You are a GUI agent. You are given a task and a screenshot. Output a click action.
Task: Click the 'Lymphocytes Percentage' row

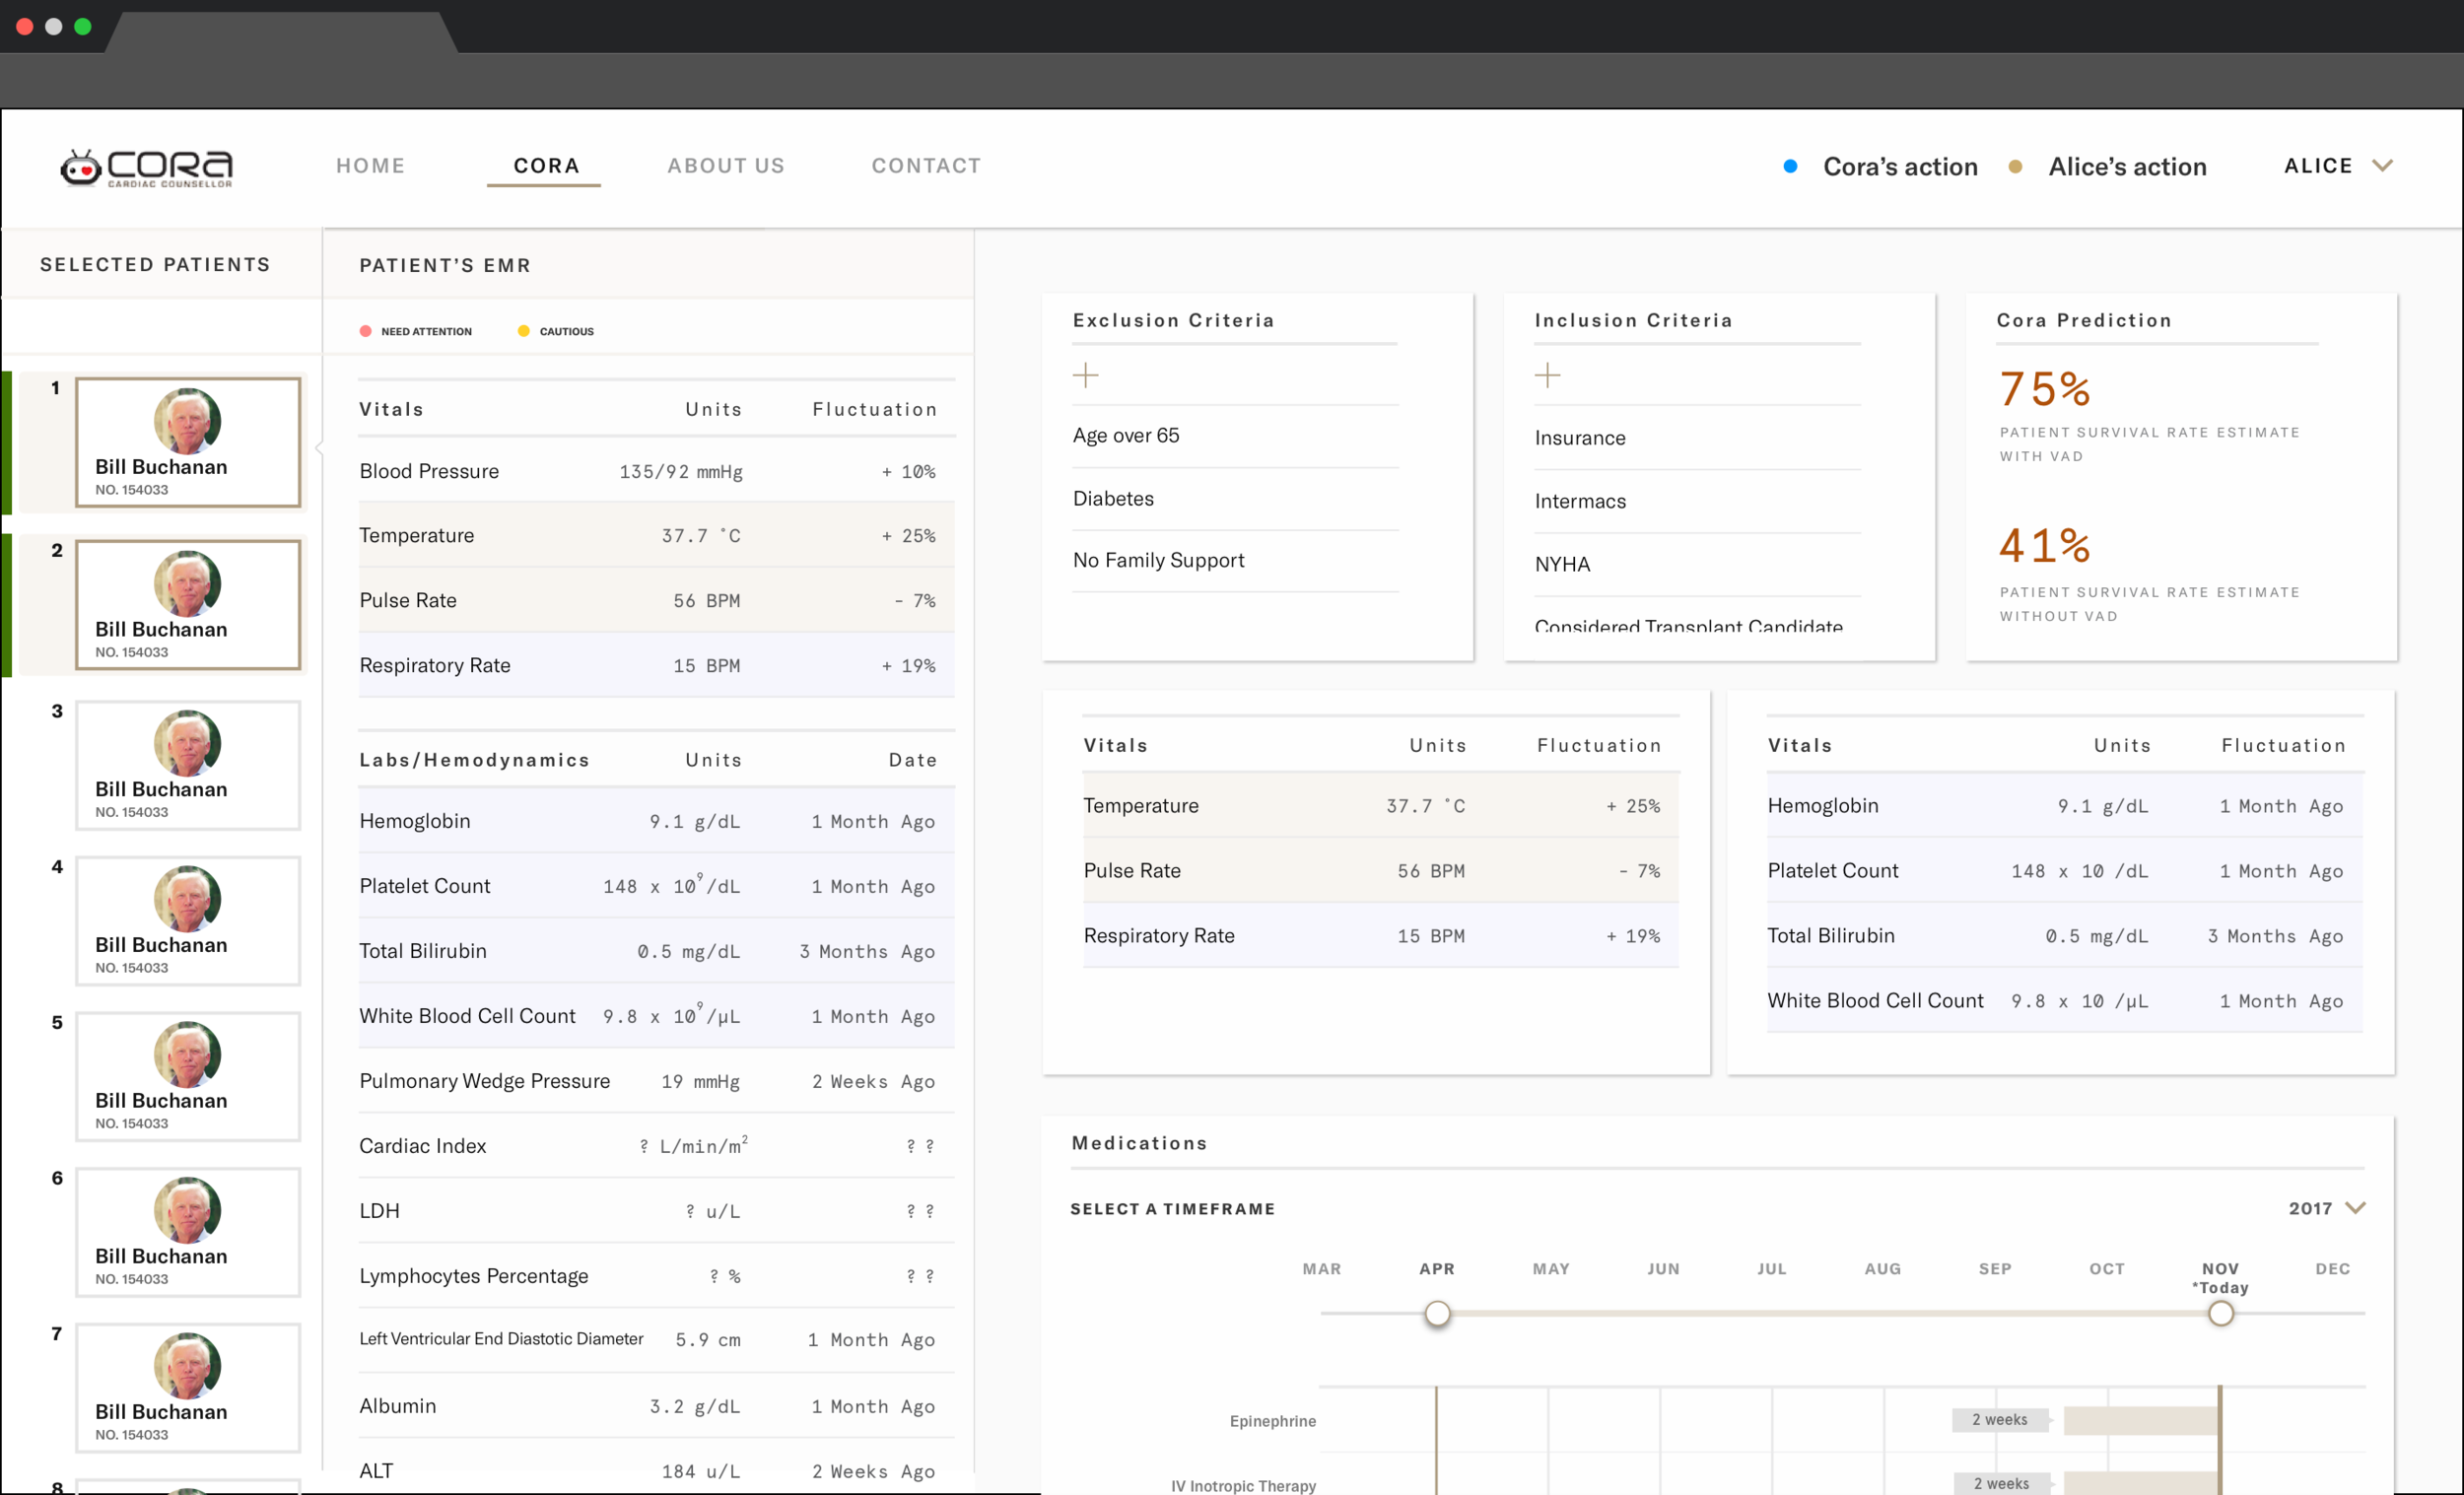(656, 1276)
